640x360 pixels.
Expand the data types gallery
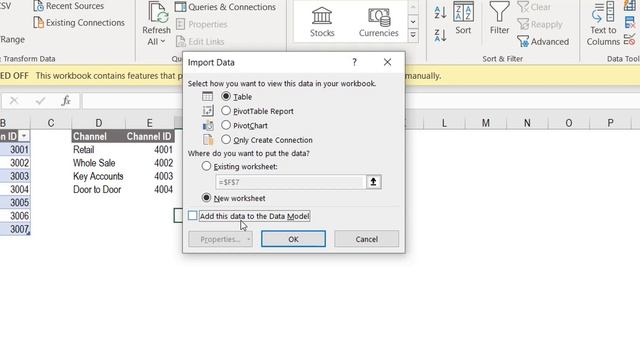click(x=413, y=36)
